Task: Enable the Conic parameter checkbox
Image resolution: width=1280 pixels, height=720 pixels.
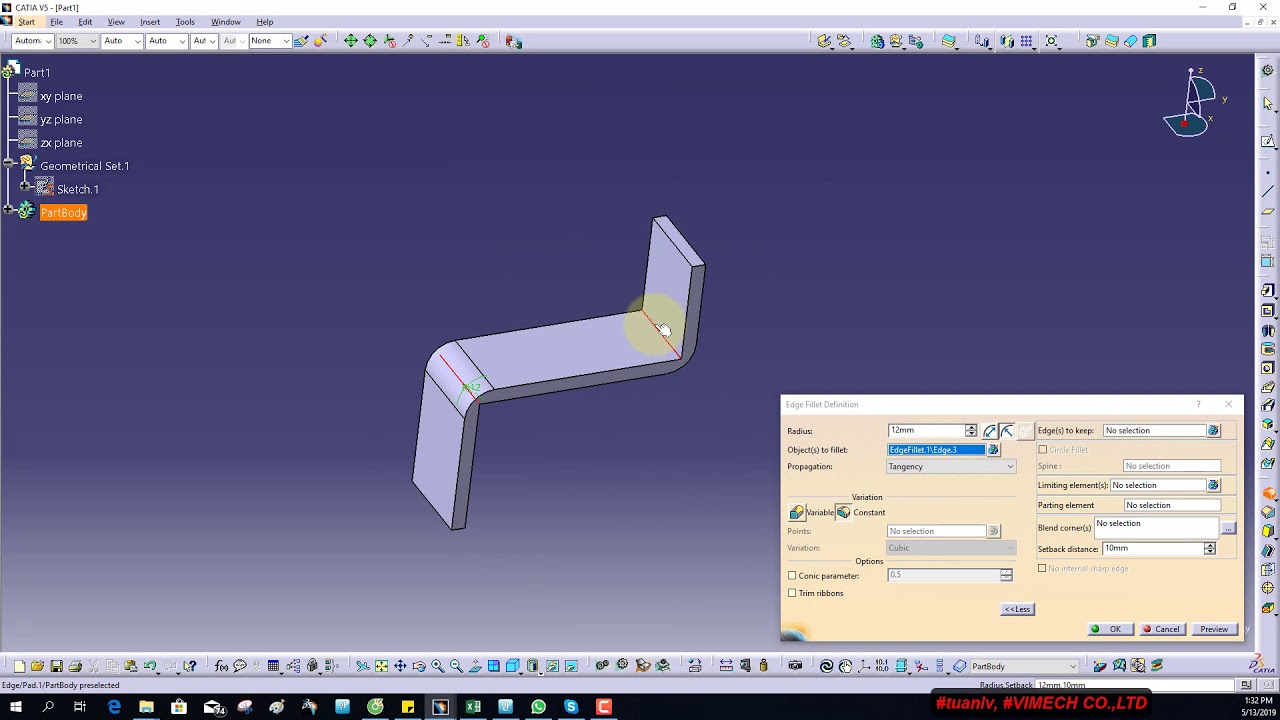Action: (792, 576)
